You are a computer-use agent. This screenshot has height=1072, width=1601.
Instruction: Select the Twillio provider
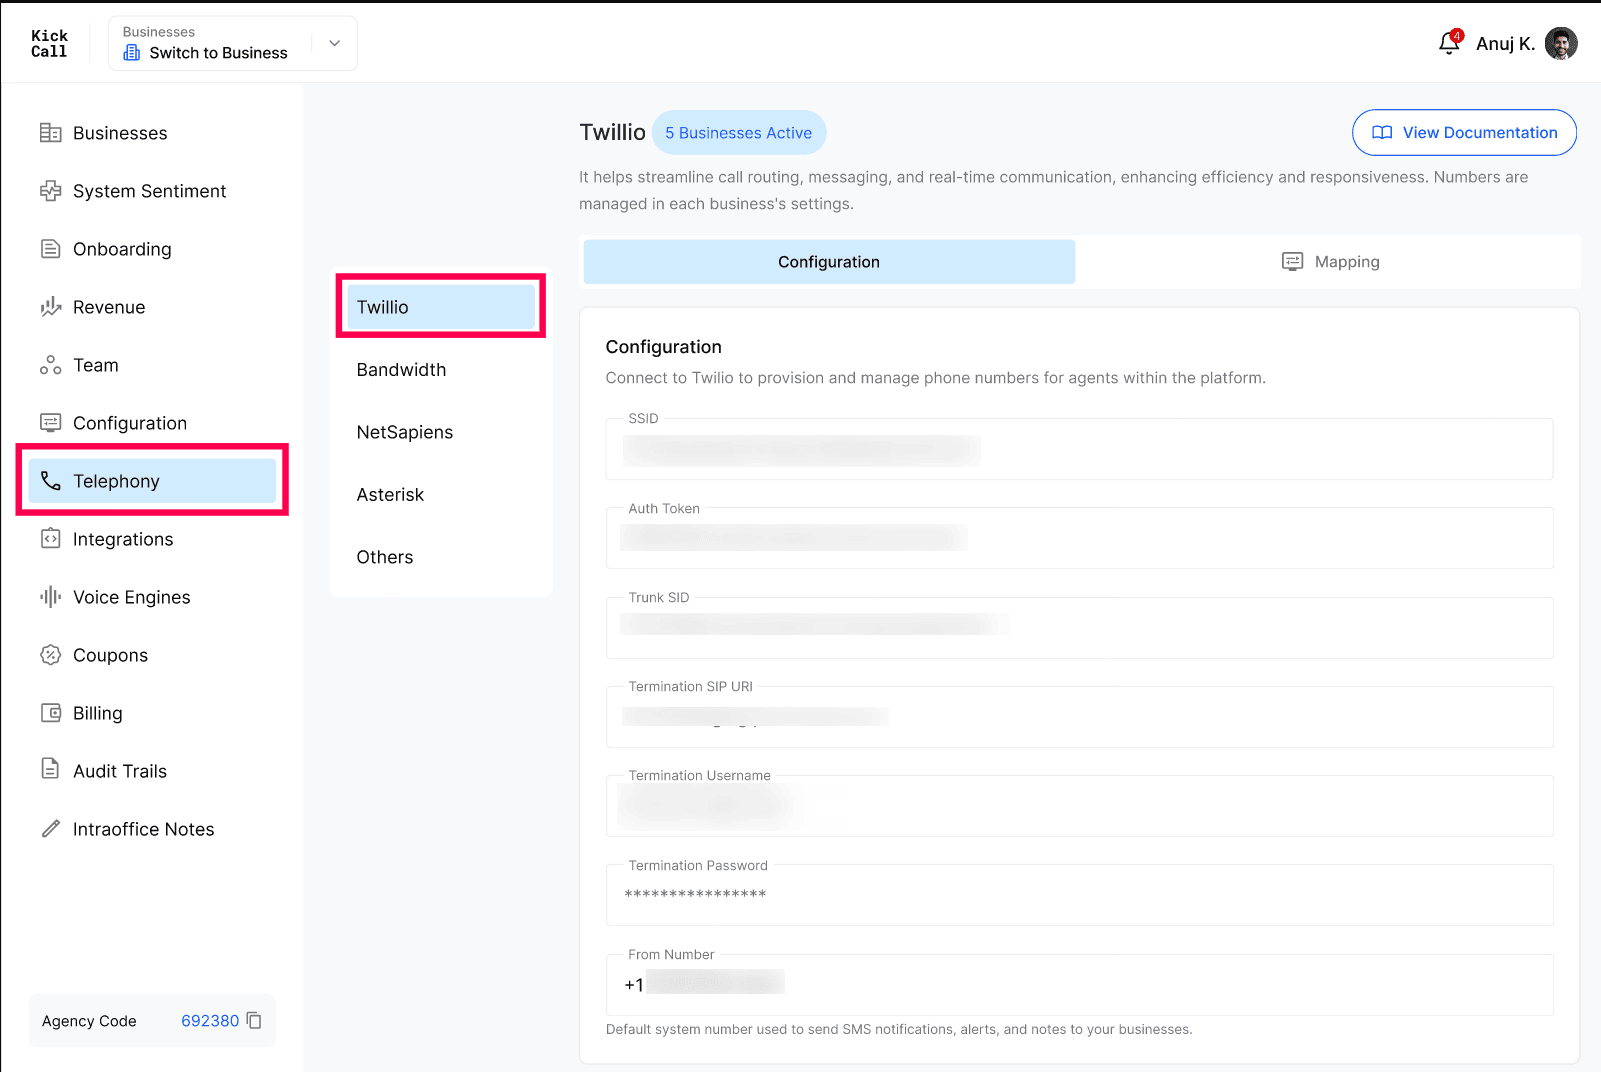[x=441, y=307]
